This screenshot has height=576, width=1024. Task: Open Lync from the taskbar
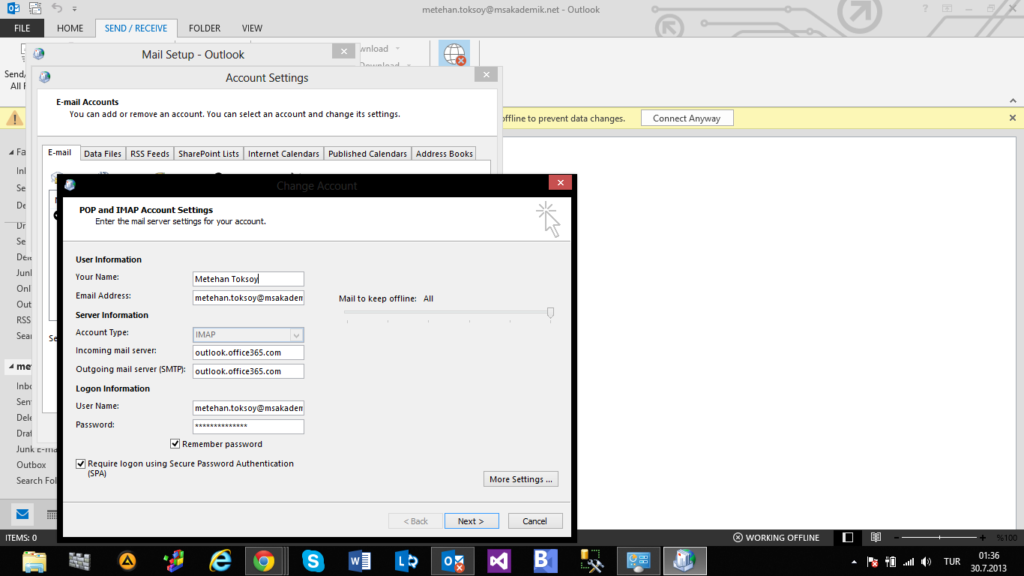click(x=406, y=561)
